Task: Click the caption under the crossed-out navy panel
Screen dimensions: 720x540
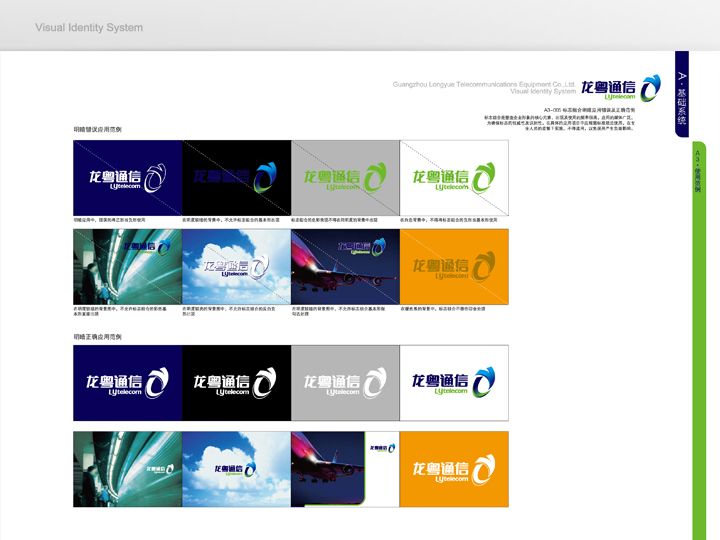Action: [x=109, y=220]
